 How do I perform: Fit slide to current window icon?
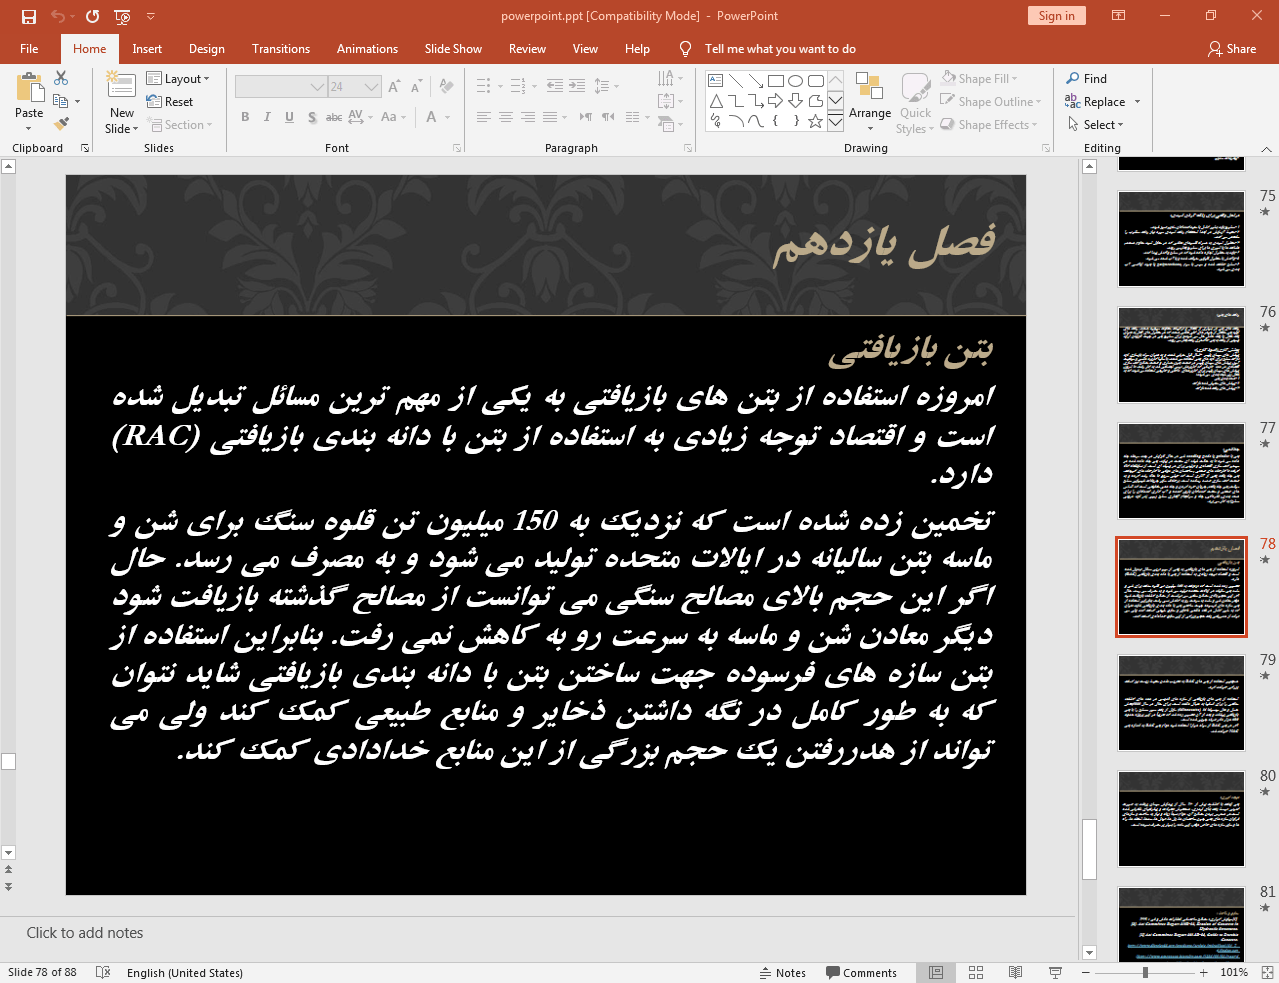coord(1266,972)
